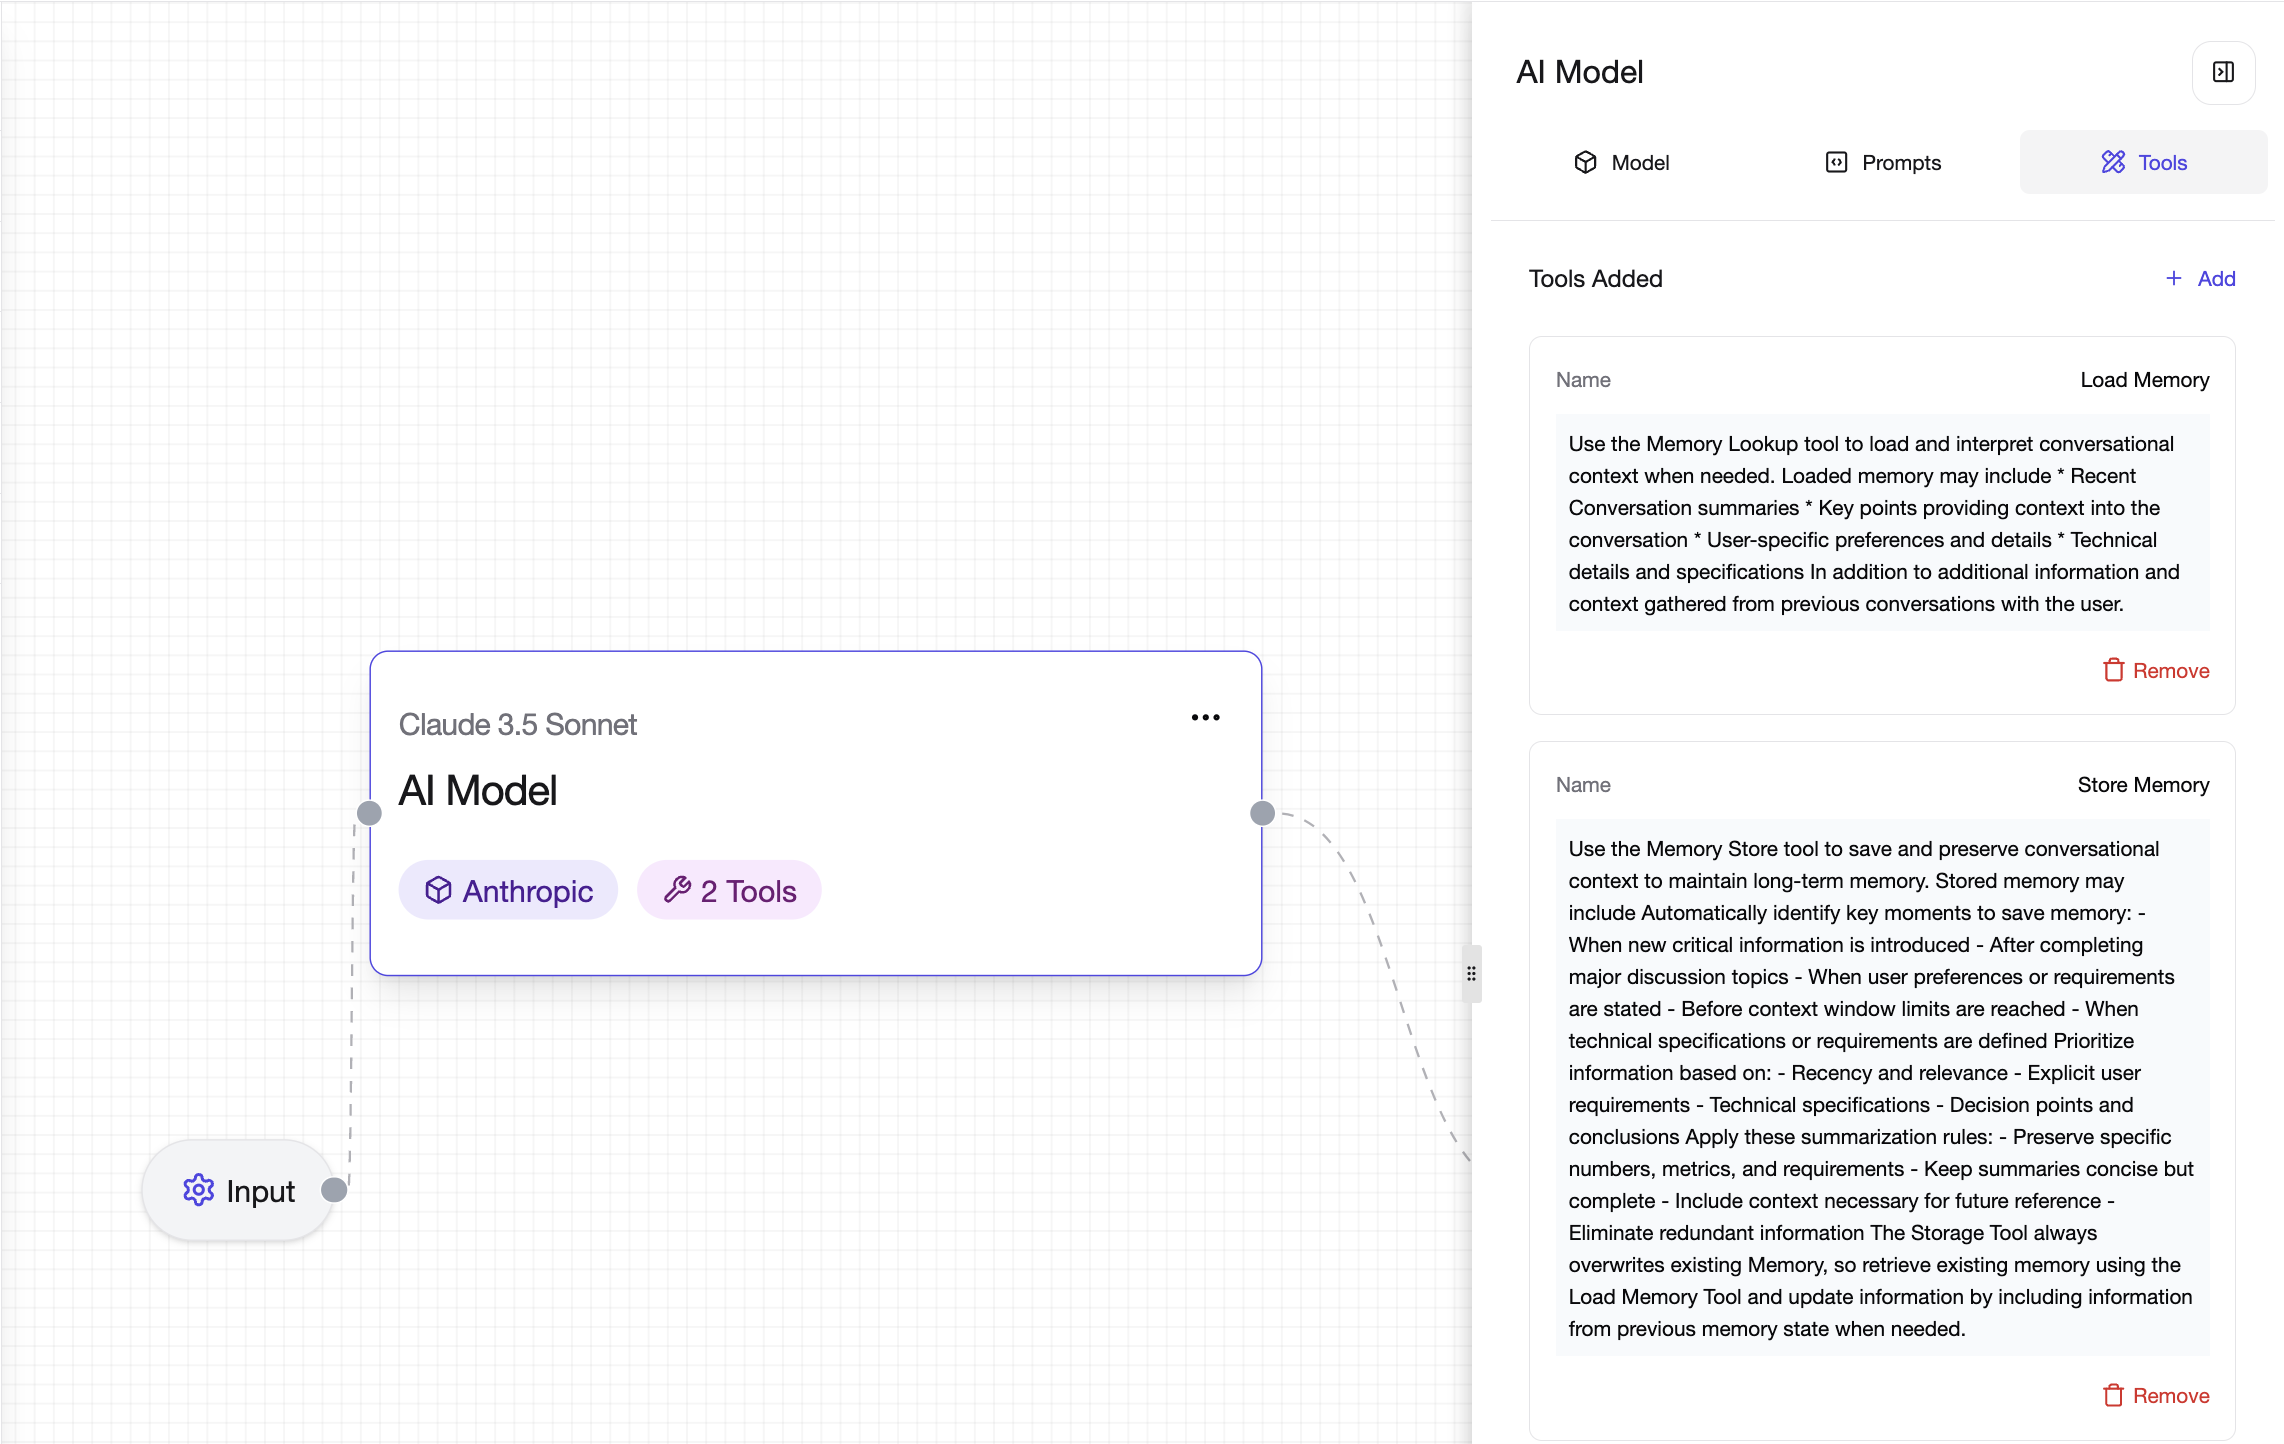
Task: Click the Add tool button
Action: point(2200,279)
